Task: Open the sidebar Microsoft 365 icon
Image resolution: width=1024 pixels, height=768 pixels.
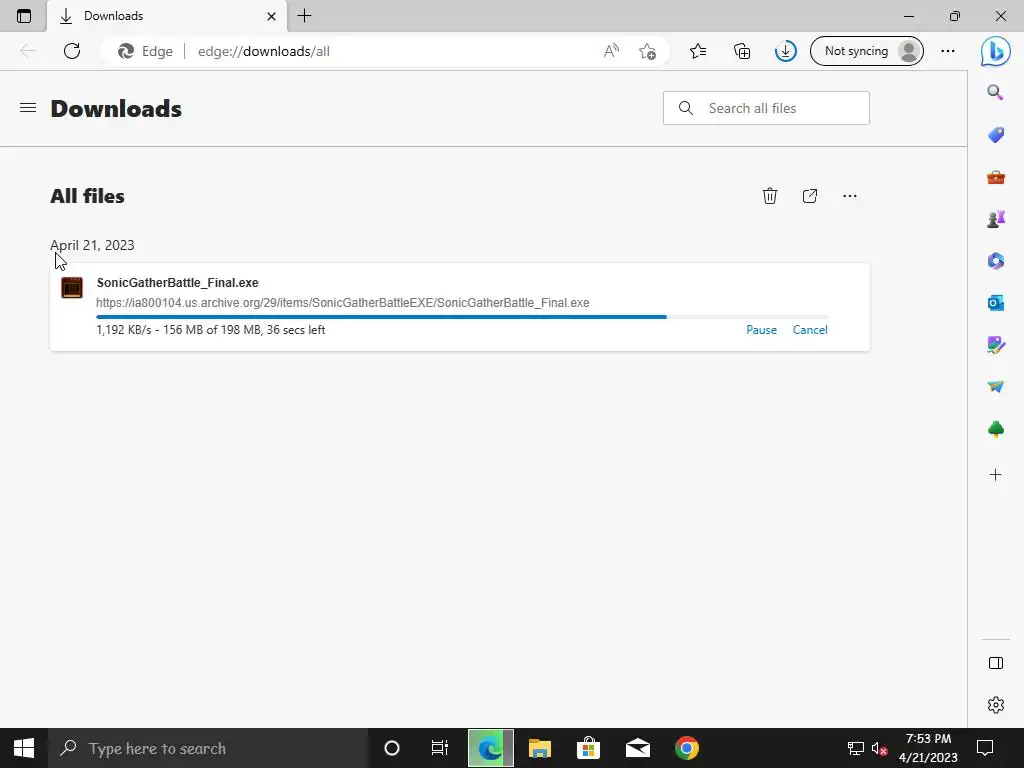Action: 995,261
